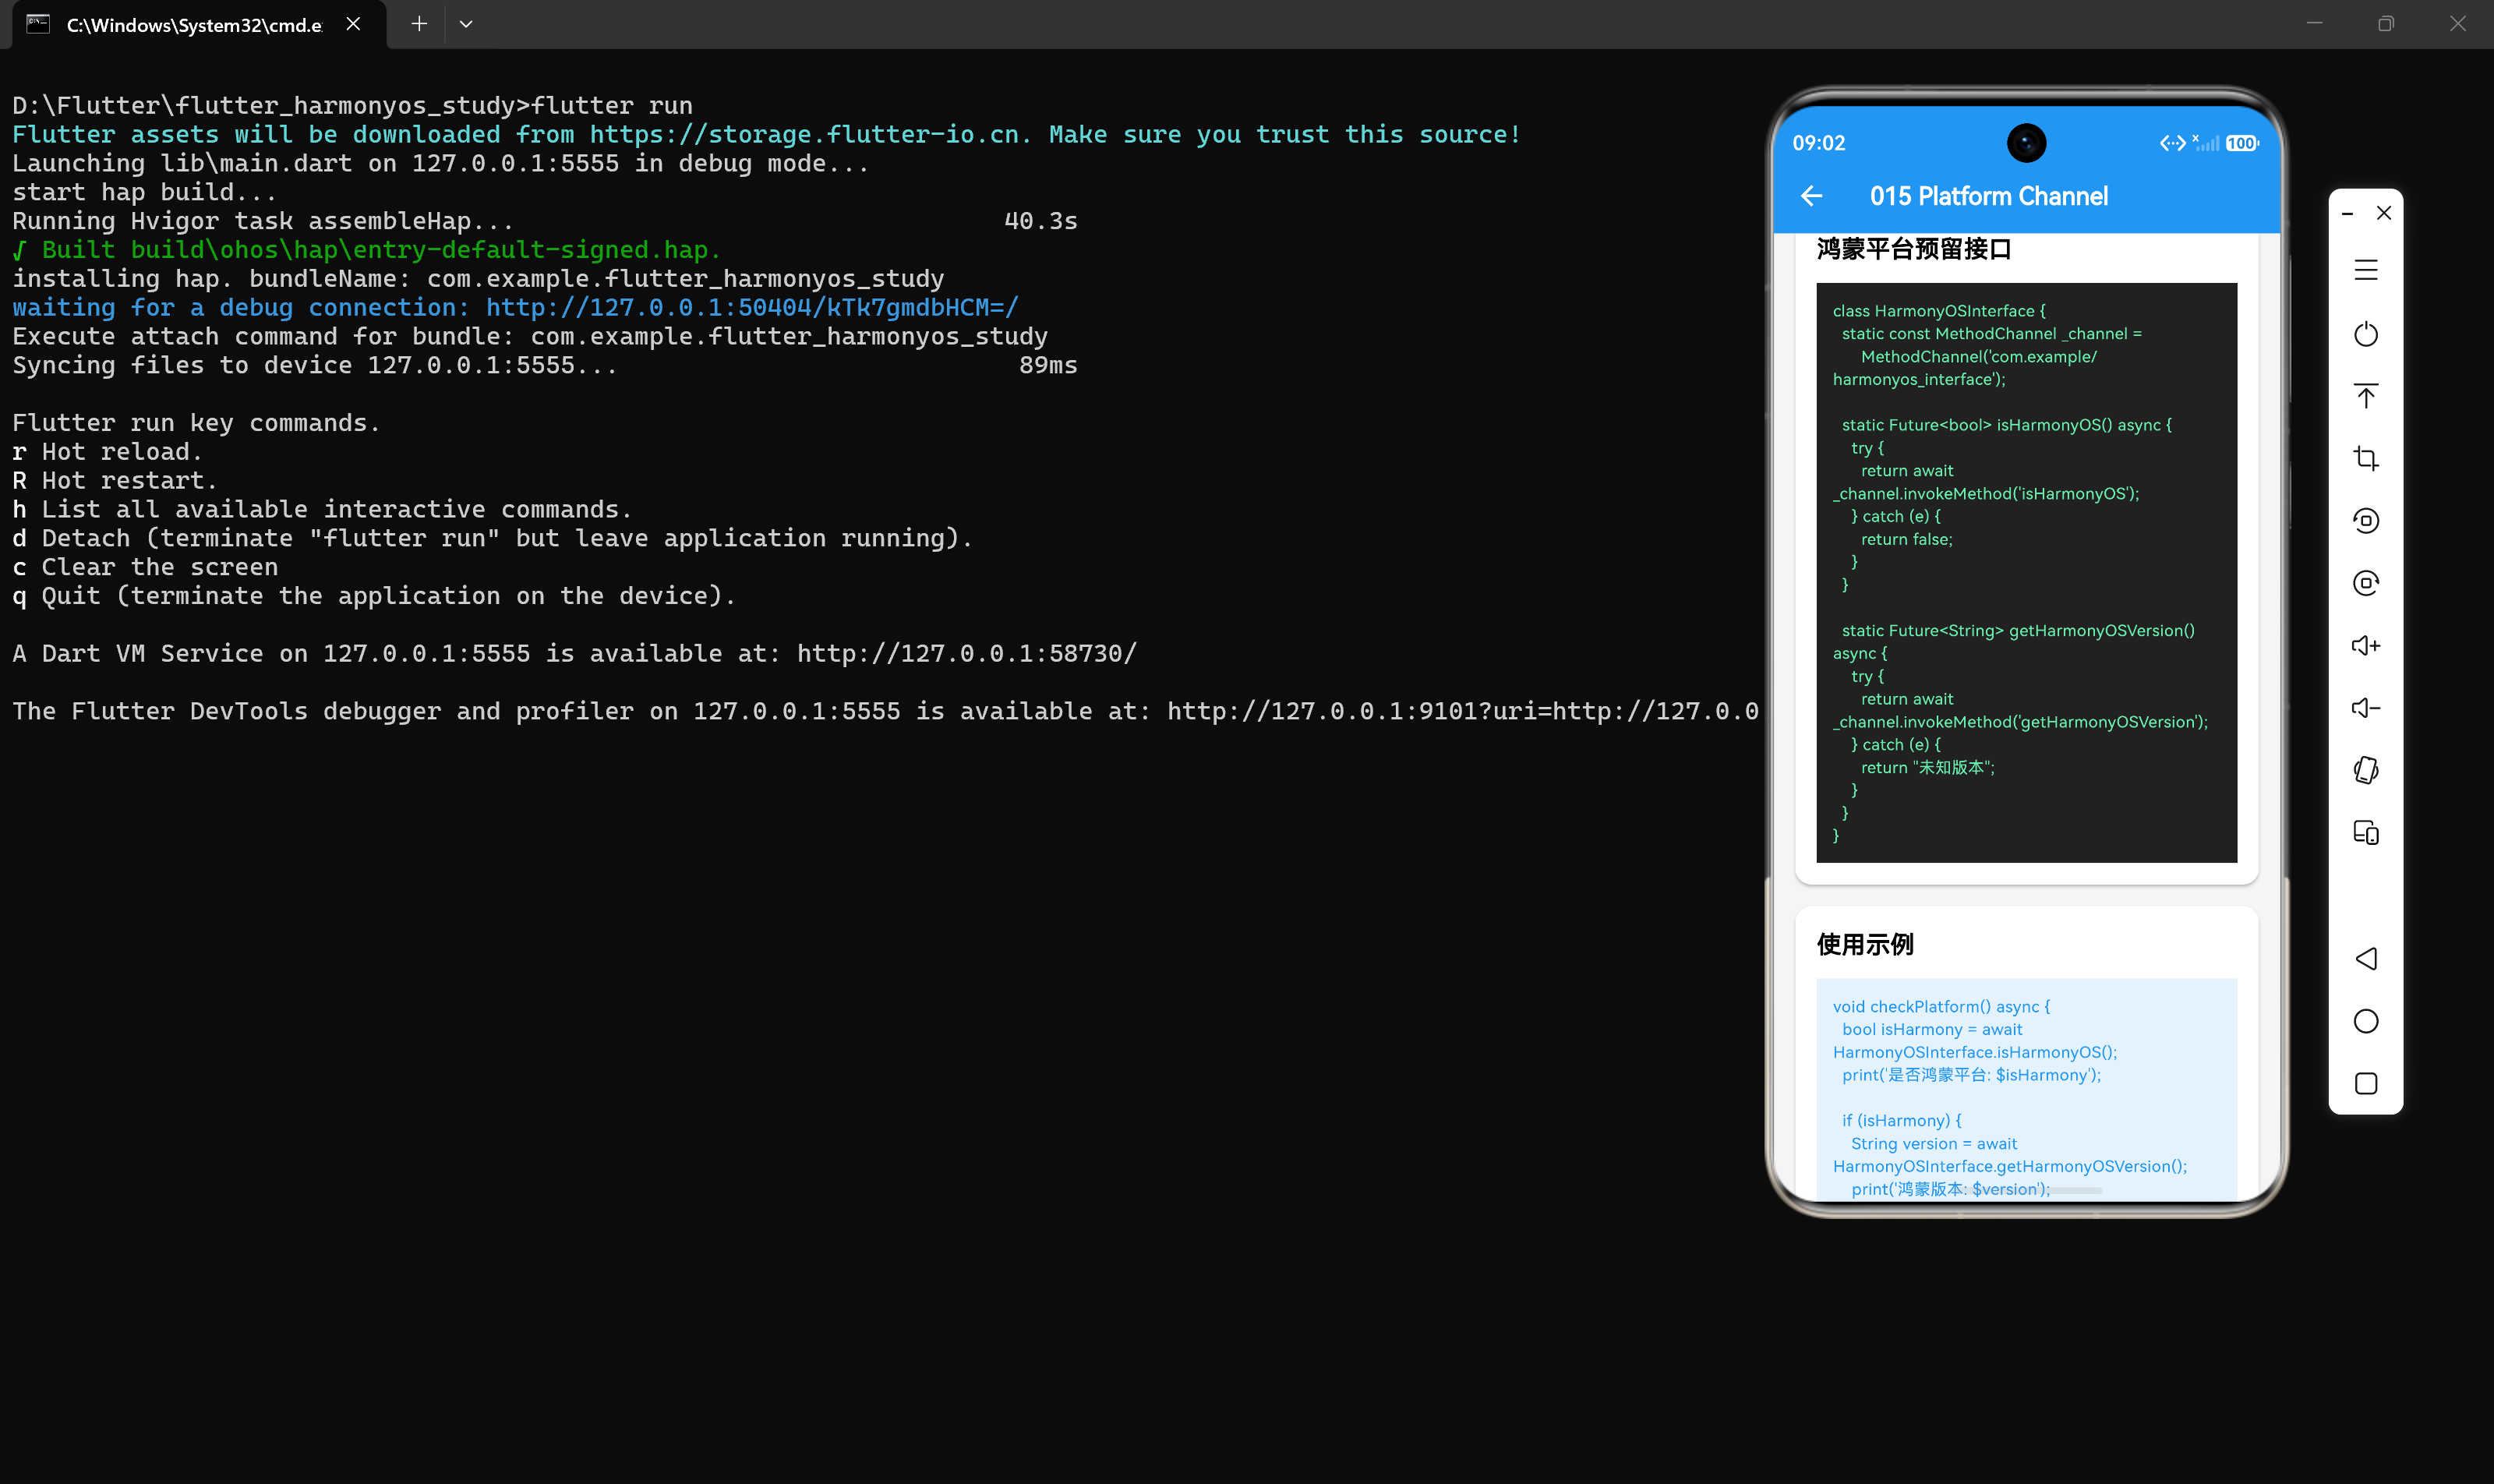Decrease volume with the speaker minus icon
The height and width of the screenshot is (1484, 2494).
point(2365,708)
